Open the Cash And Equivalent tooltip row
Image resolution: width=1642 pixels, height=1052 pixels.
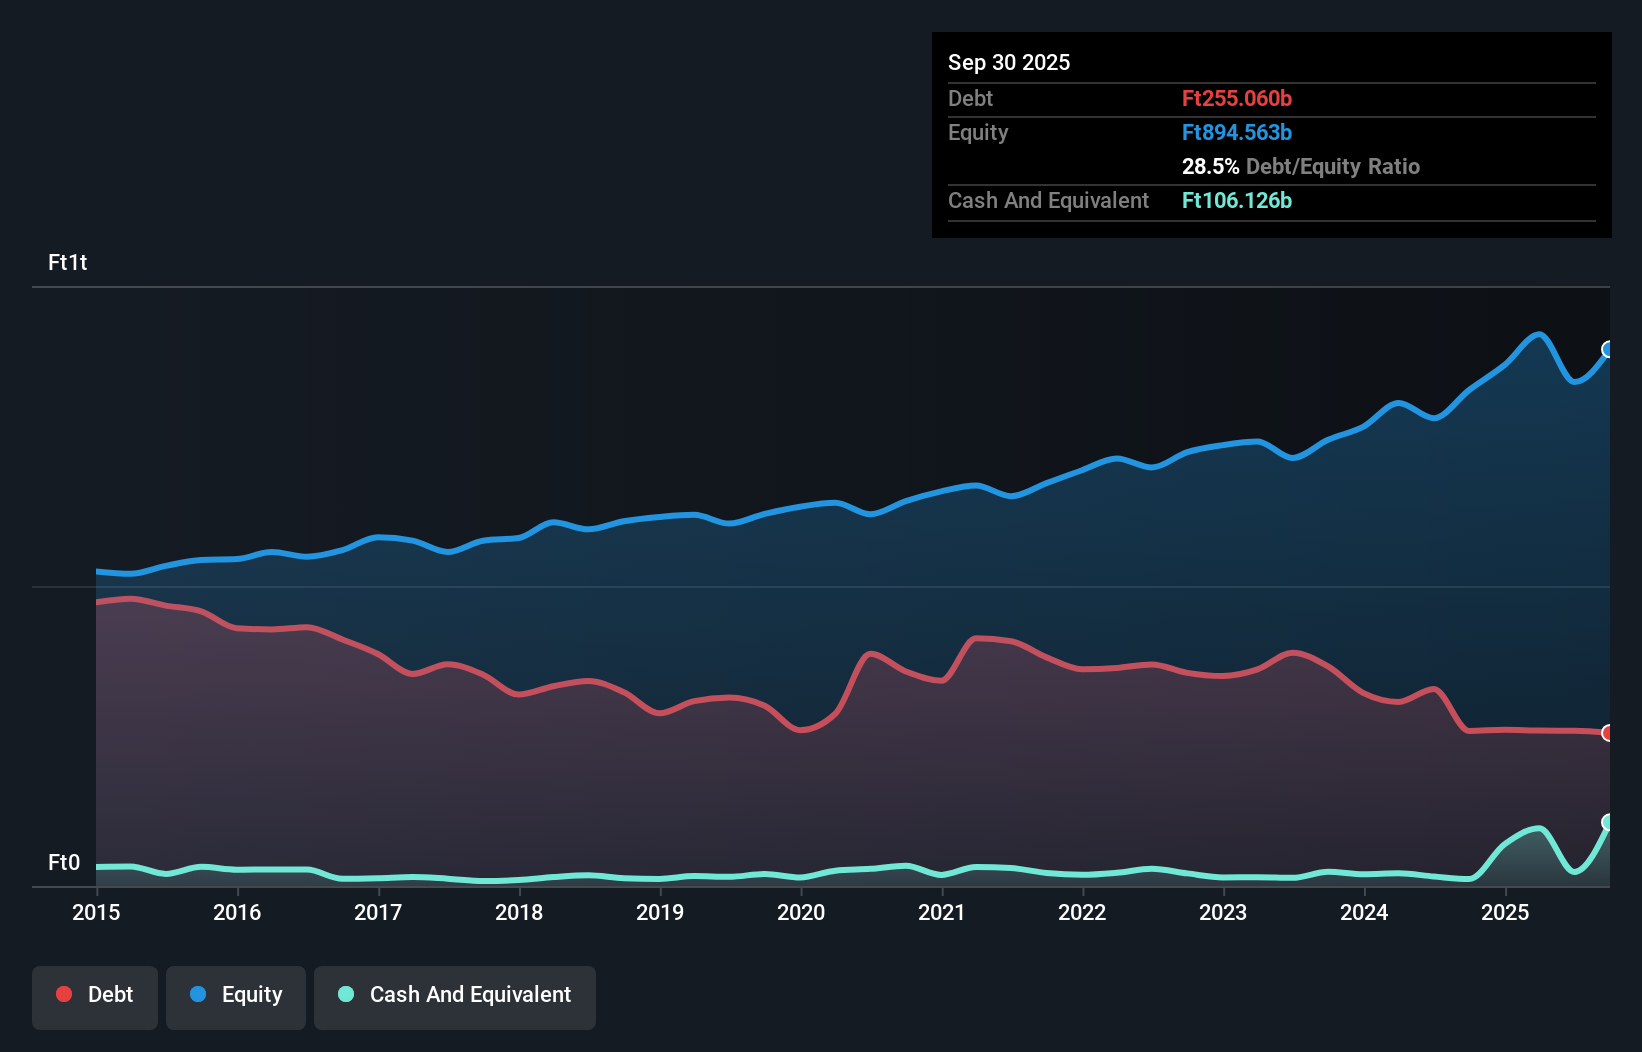click(1047, 200)
